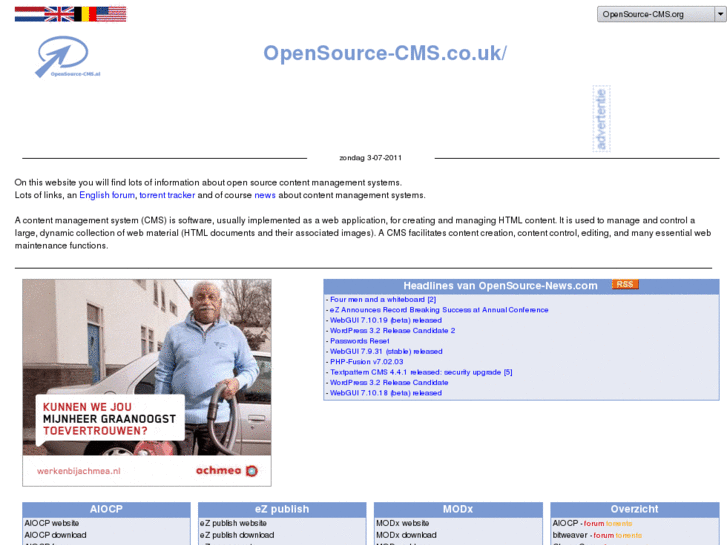This screenshot has width=727, height=545.
Task: Click the vertical 'advertentie' label
Action: pos(601,119)
